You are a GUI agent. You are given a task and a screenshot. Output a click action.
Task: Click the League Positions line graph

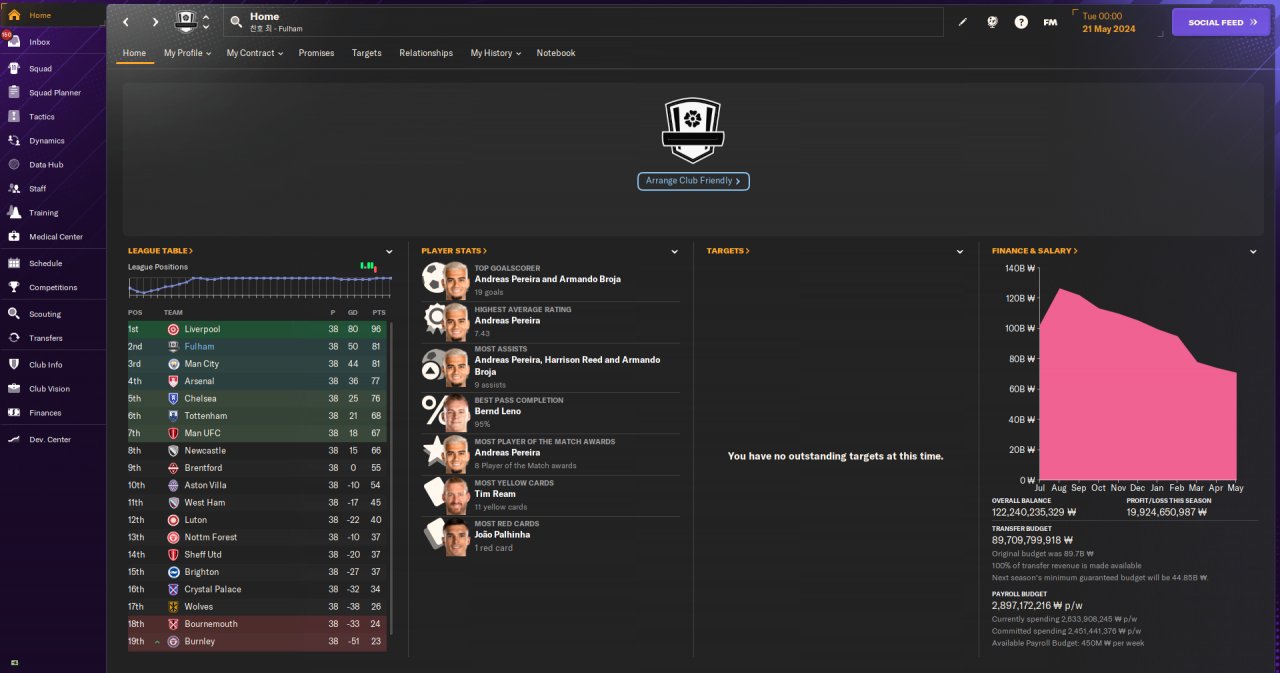[x=260, y=286]
